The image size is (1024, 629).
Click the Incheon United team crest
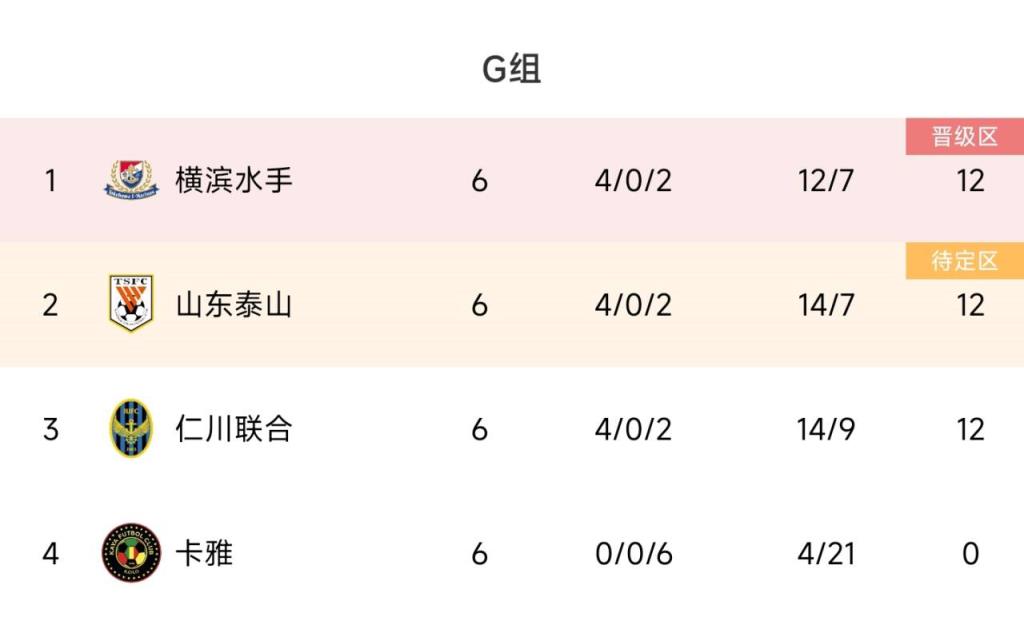click(131, 428)
